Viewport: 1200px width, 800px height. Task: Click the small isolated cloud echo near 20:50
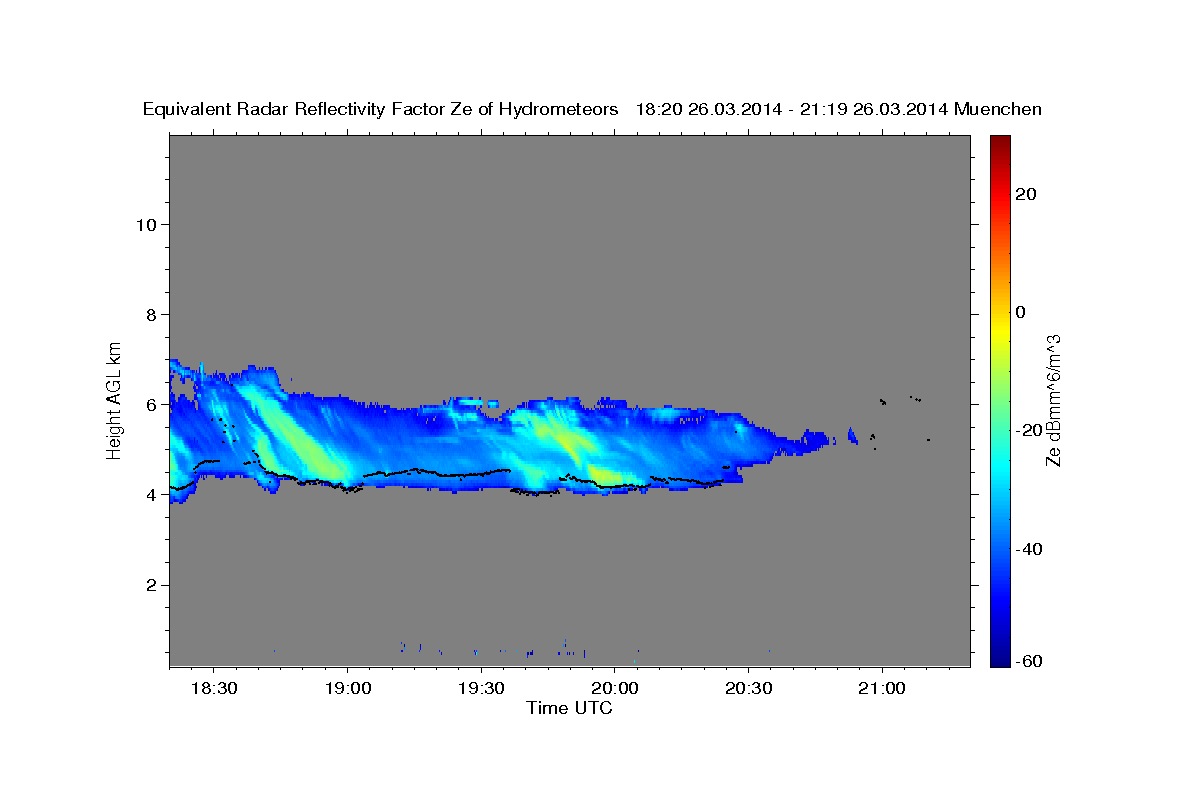[852, 435]
